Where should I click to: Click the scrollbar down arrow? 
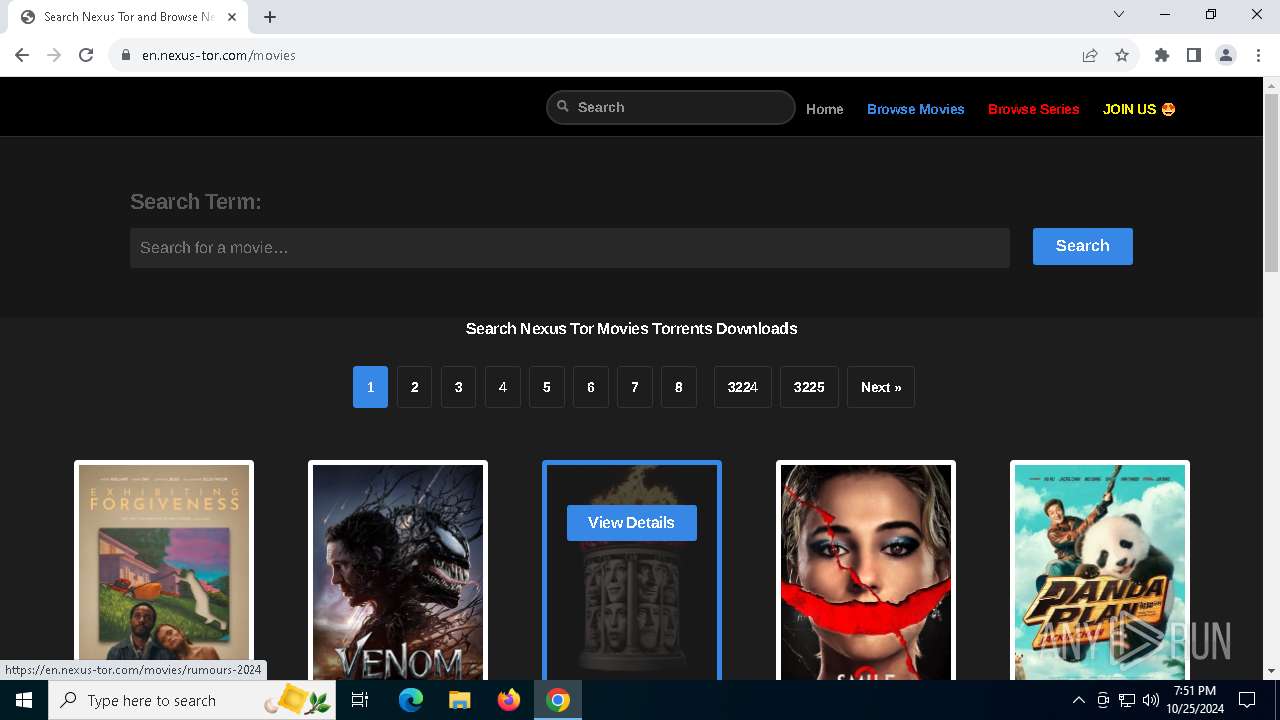pyautogui.click(x=1272, y=671)
